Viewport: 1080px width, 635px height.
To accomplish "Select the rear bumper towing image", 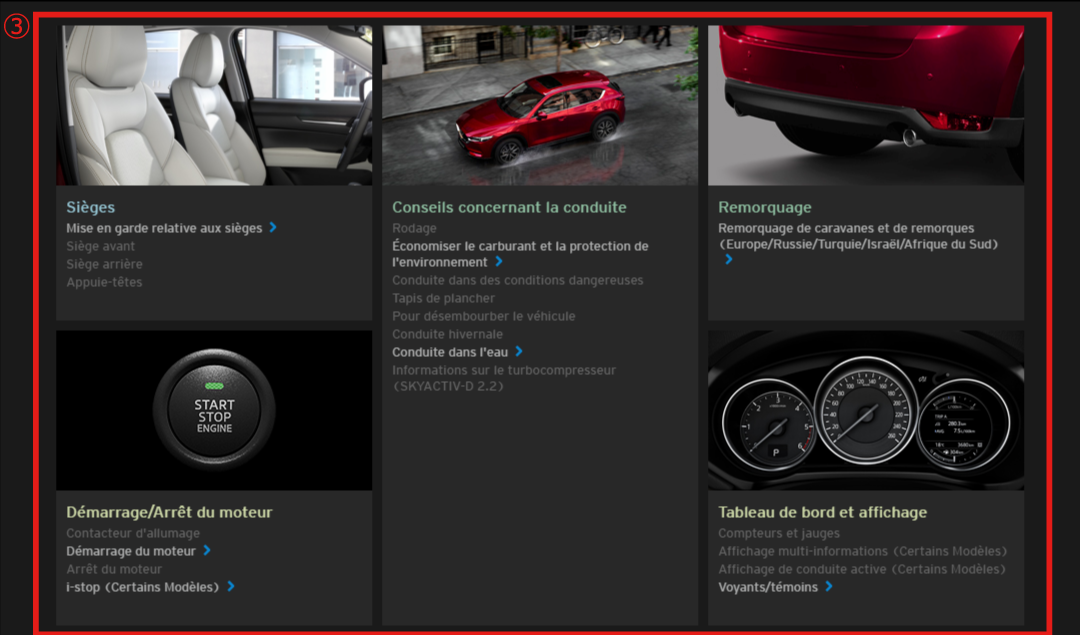I will [866, 105].
